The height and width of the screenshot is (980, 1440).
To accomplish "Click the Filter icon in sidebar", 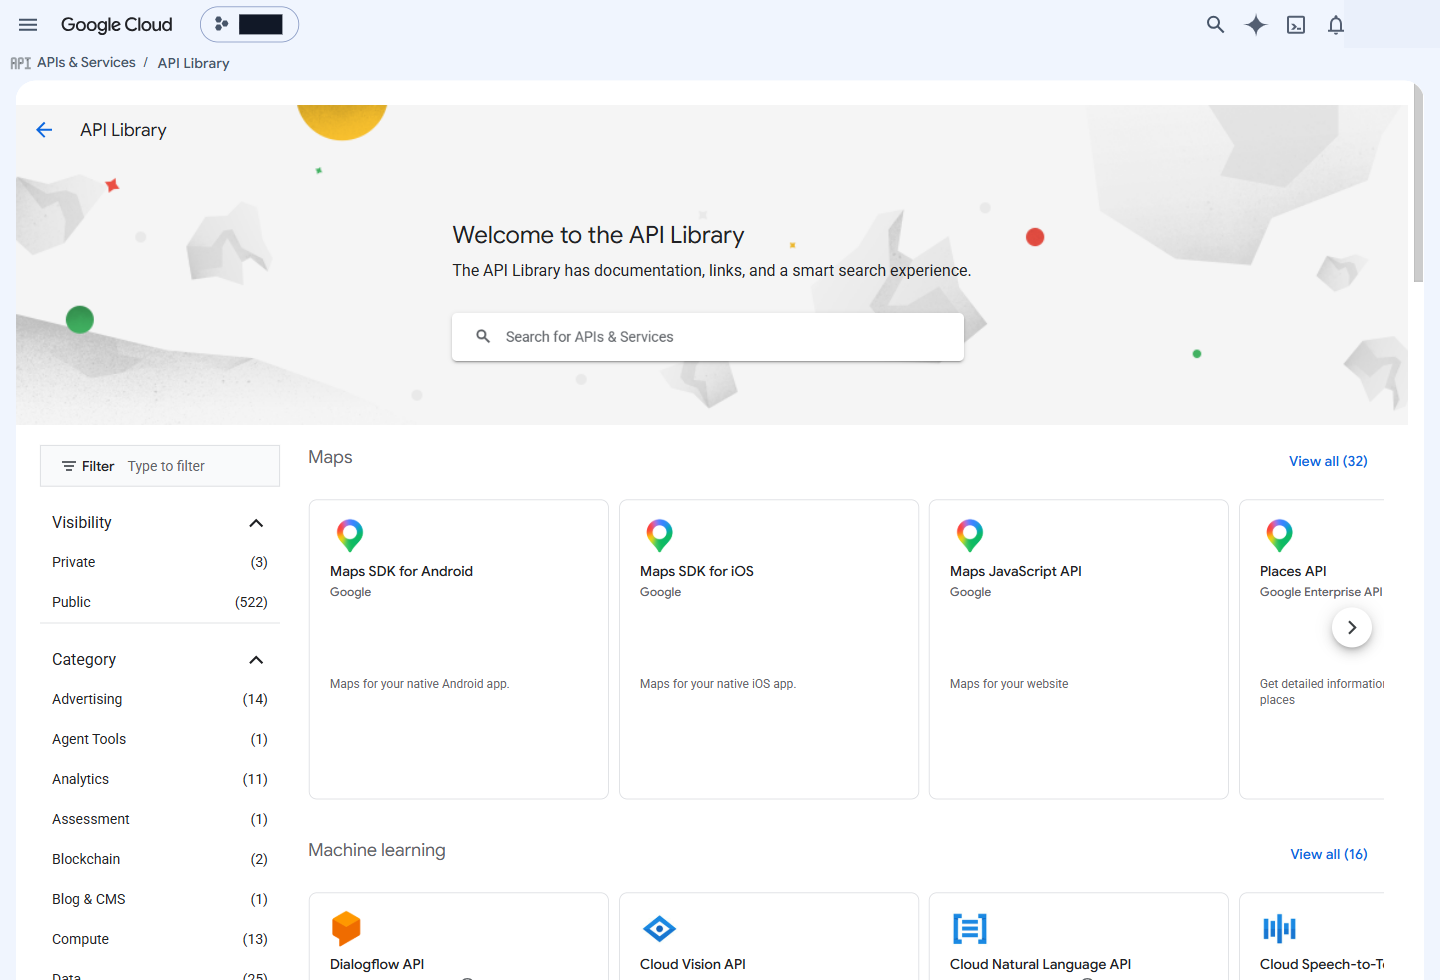I will [x=69, y=466].
